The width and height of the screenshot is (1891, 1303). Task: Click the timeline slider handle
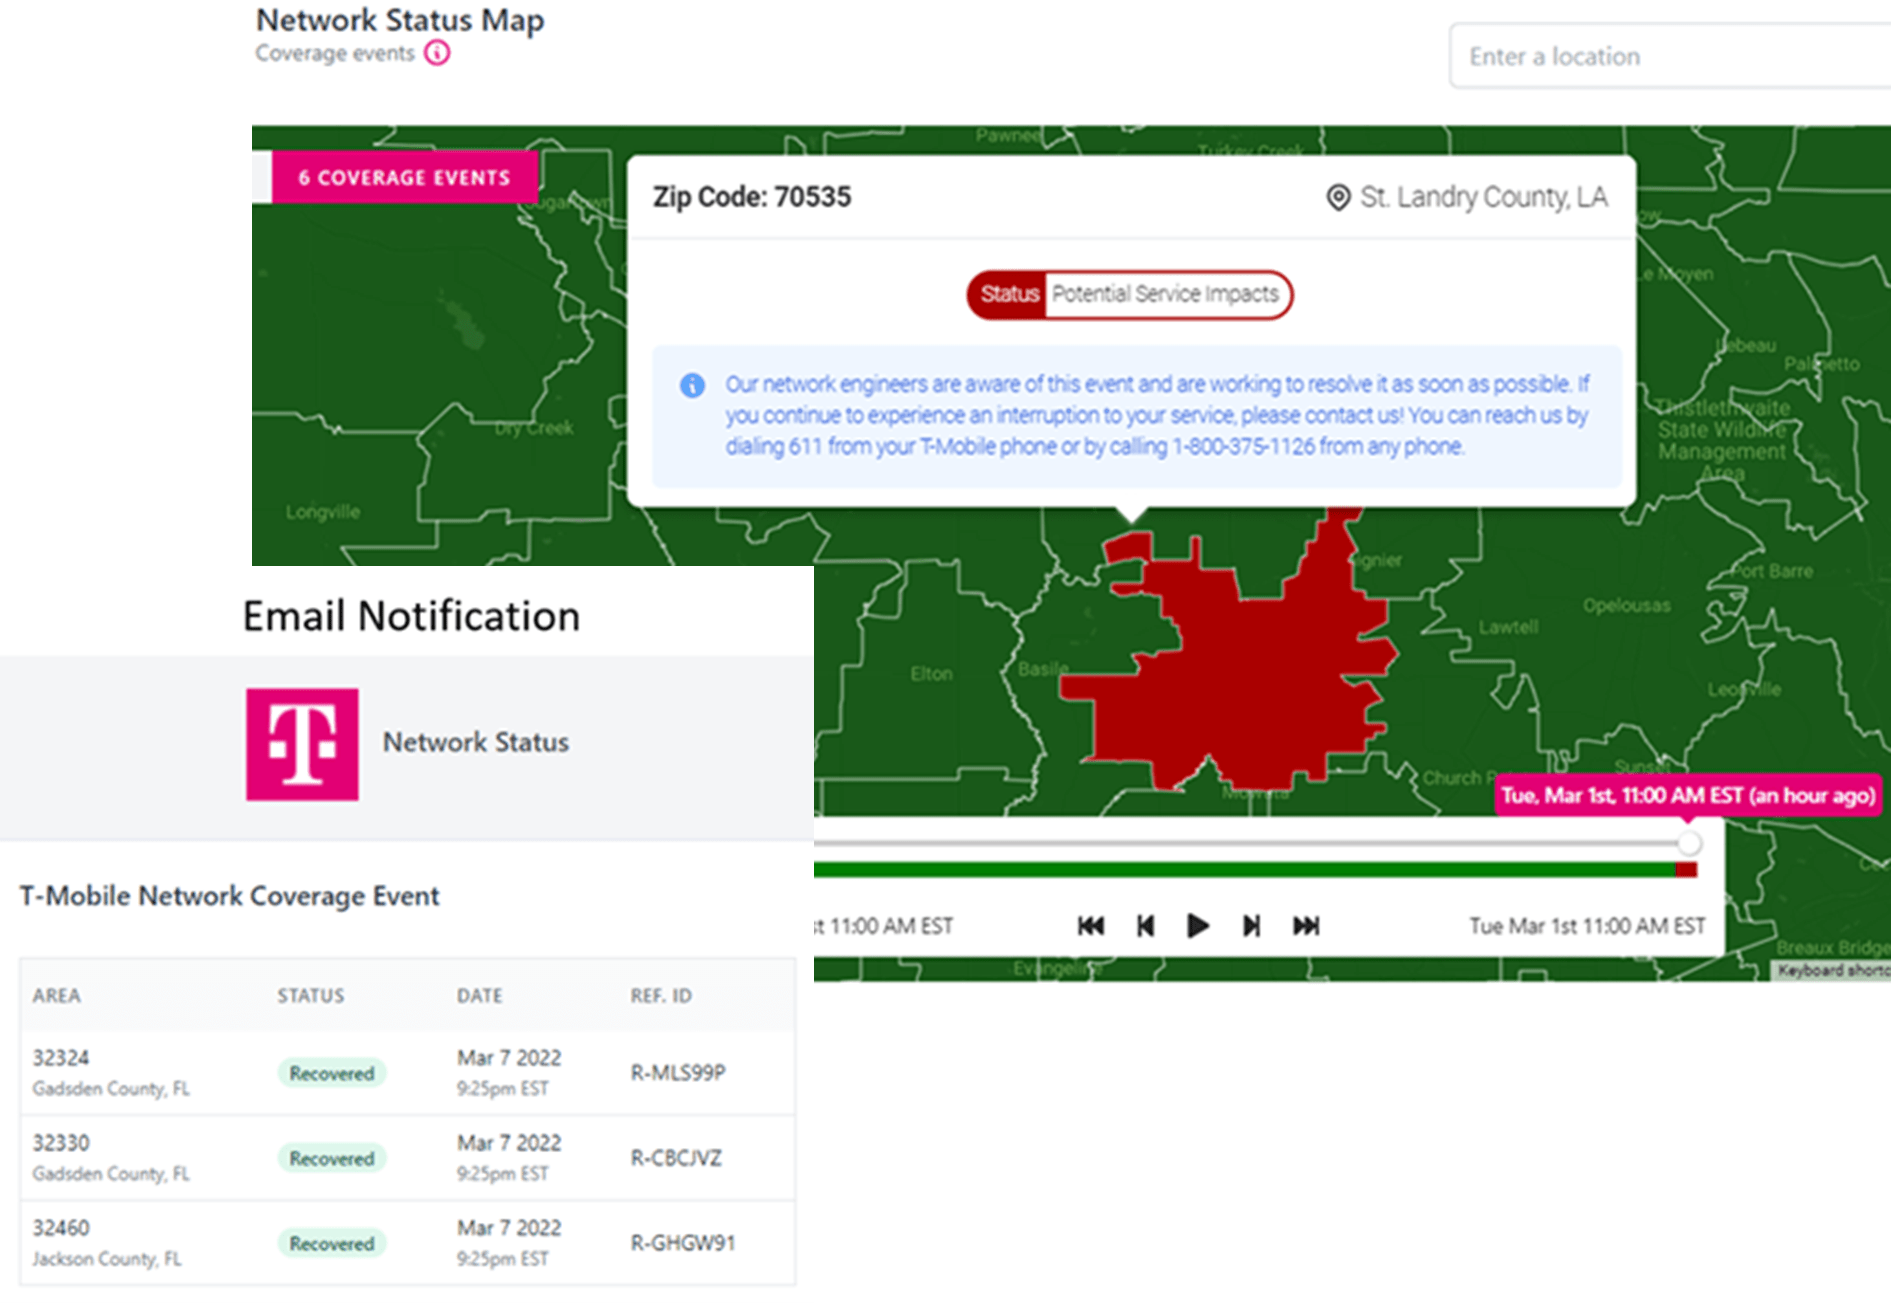(1689, 843)
